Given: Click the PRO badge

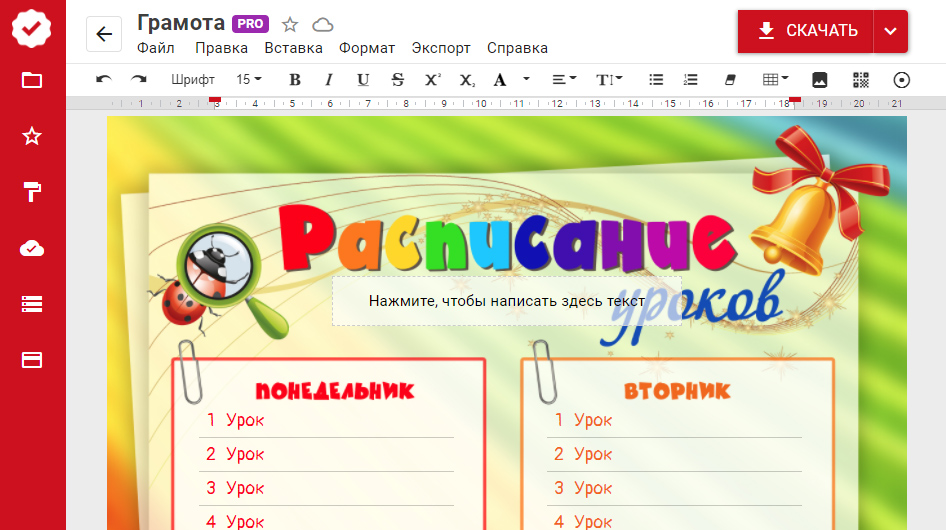Looking at the screenshot, I should (x=250, y=24).
